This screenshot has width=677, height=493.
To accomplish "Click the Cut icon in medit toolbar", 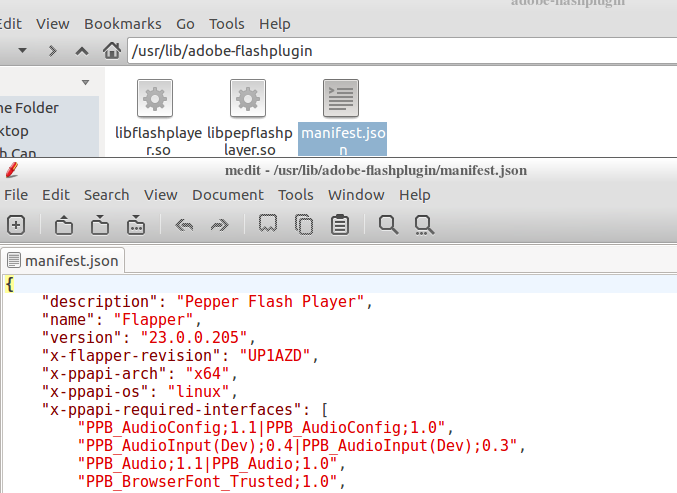I will click(x=268, y=224).
